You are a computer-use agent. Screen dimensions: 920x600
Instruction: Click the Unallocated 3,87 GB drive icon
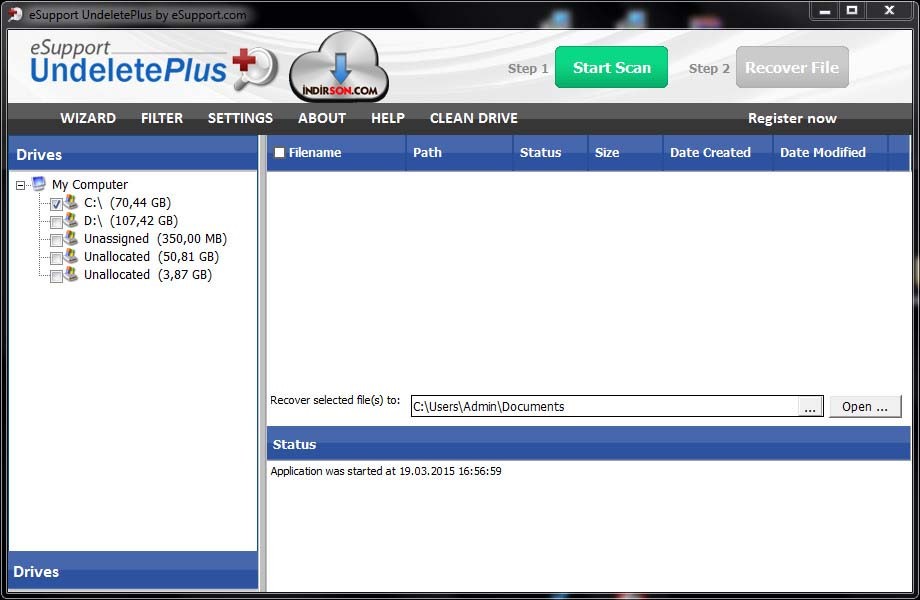(71, 274)
